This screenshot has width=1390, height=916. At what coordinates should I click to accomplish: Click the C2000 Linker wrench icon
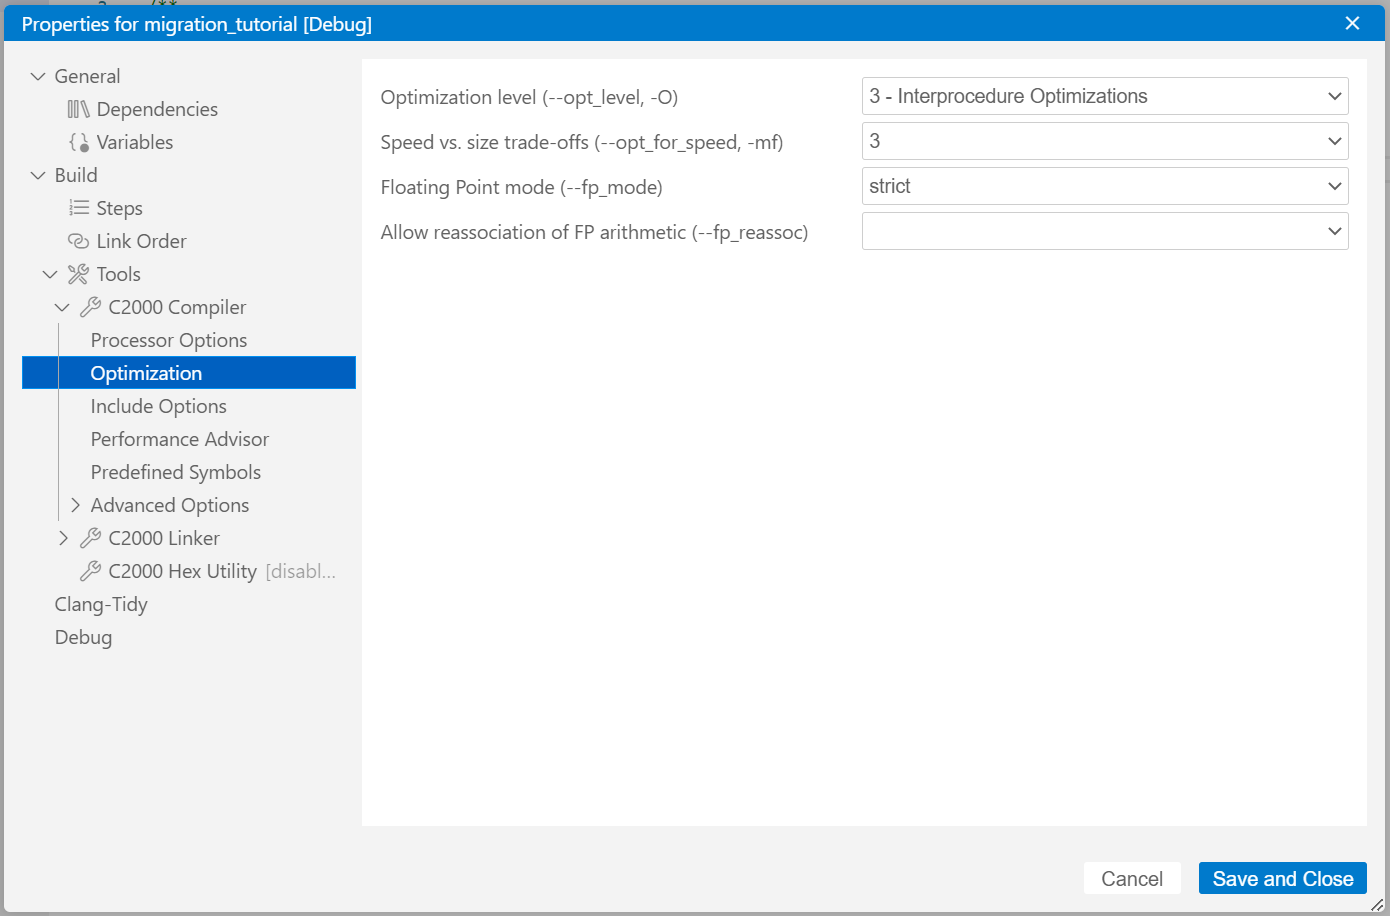(90, 538)
